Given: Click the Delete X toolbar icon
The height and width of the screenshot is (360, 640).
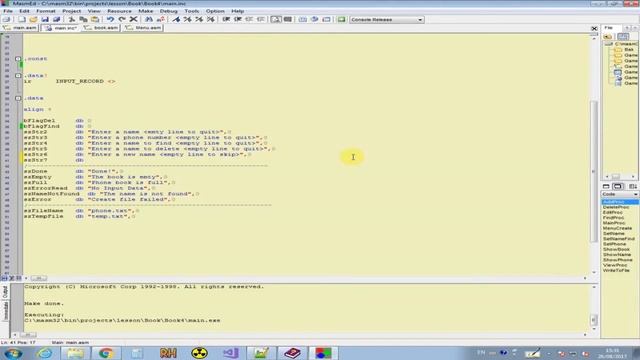Looking at the screenshot, I should [x=133, y=20].
